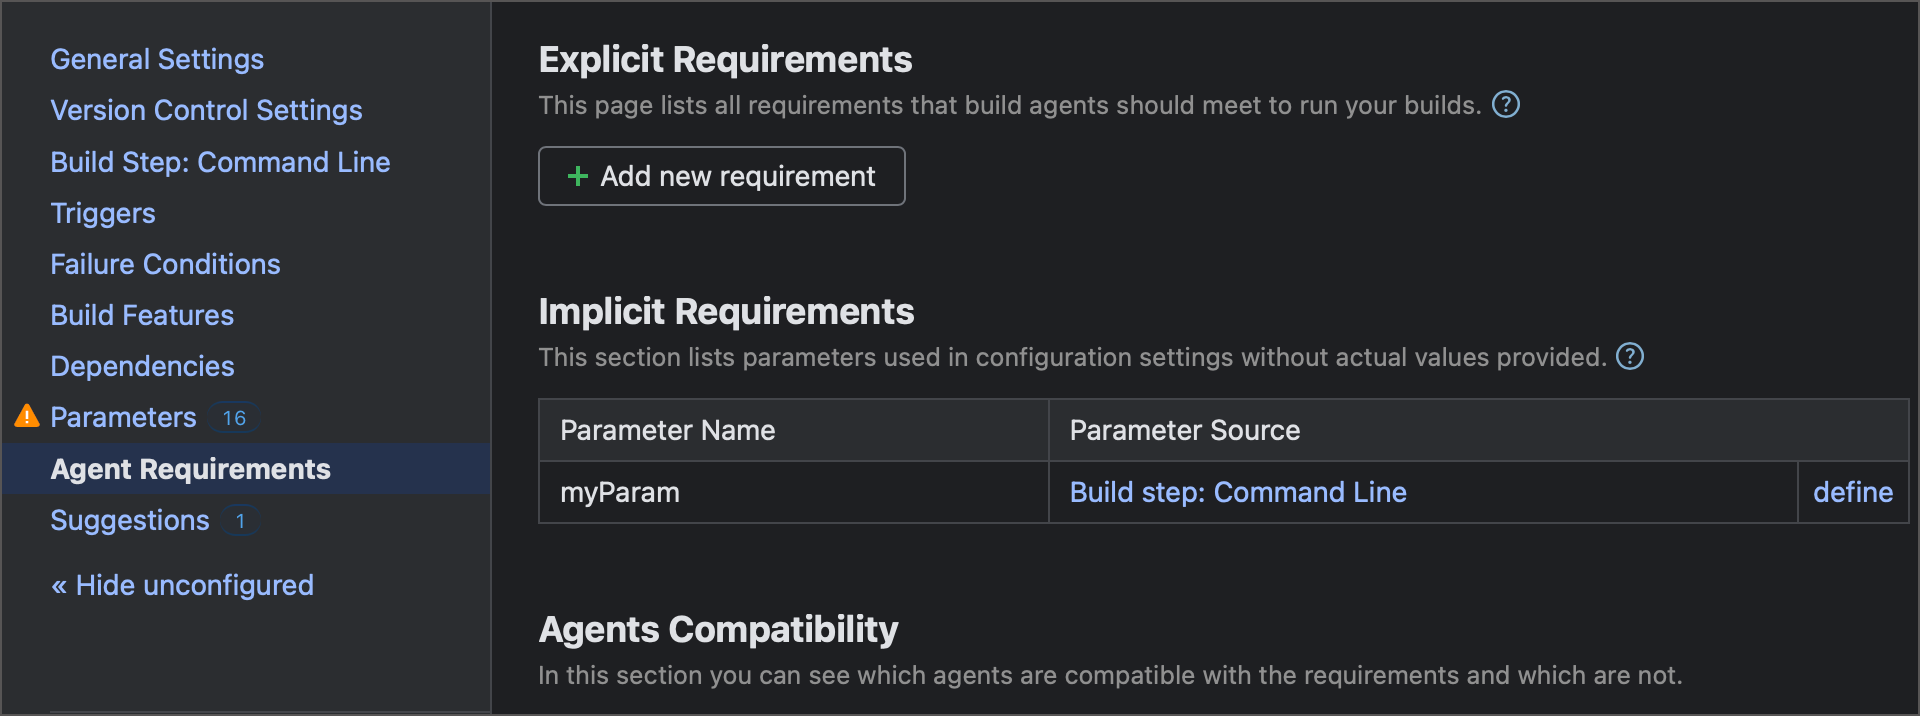Image resolution: width=1920 pixels, height=716 pixels.
Task: Navigate to Dependencies settings
Action: click(x=142, y=366)
